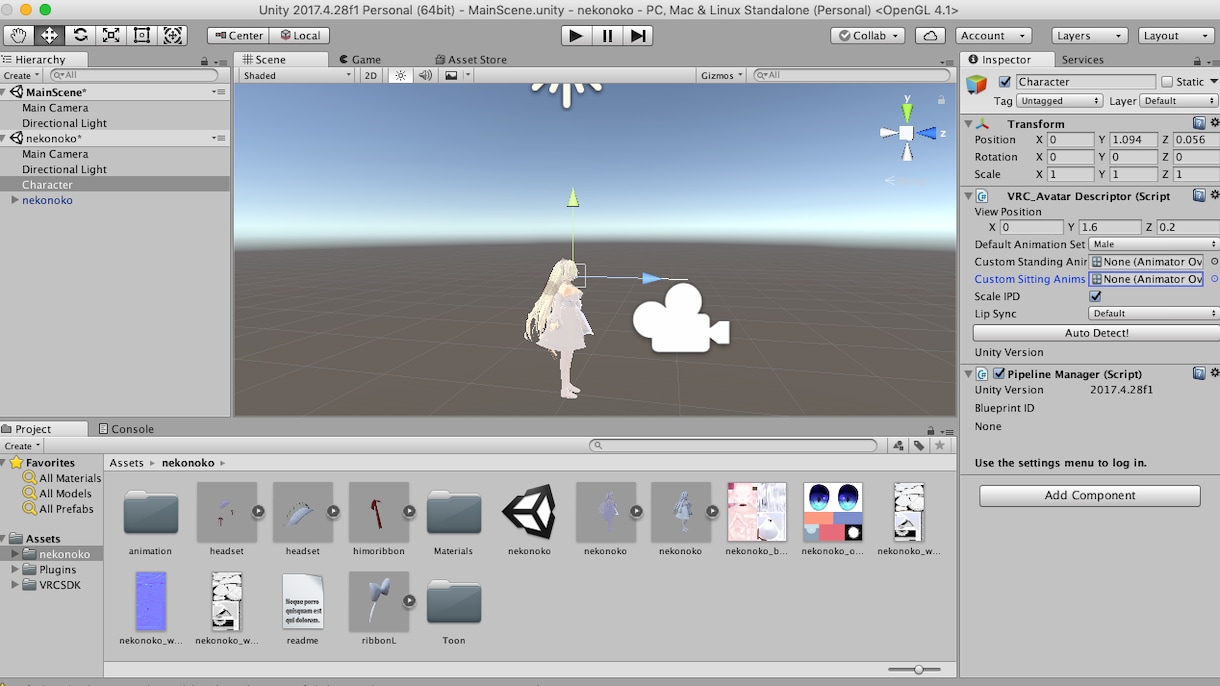
Task: Select VRCSDK folder in Project tree
Action: point(60,585)
